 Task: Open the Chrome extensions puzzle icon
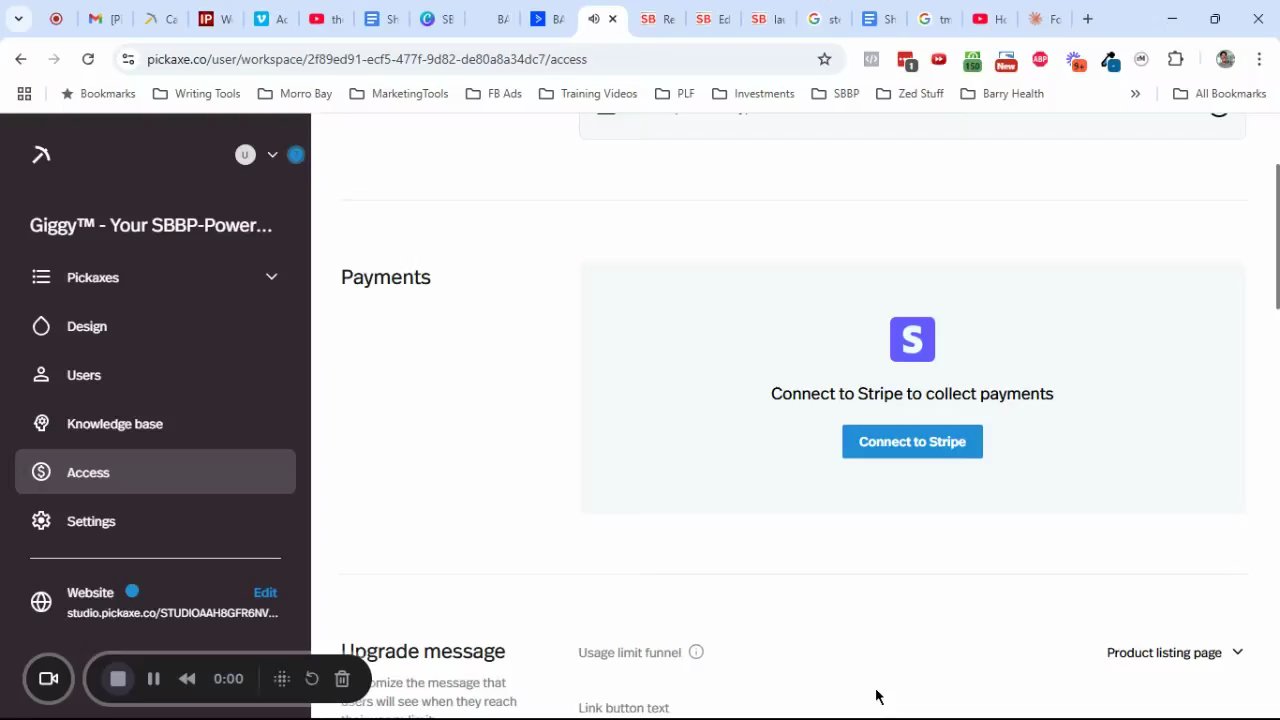point(1176,59)
